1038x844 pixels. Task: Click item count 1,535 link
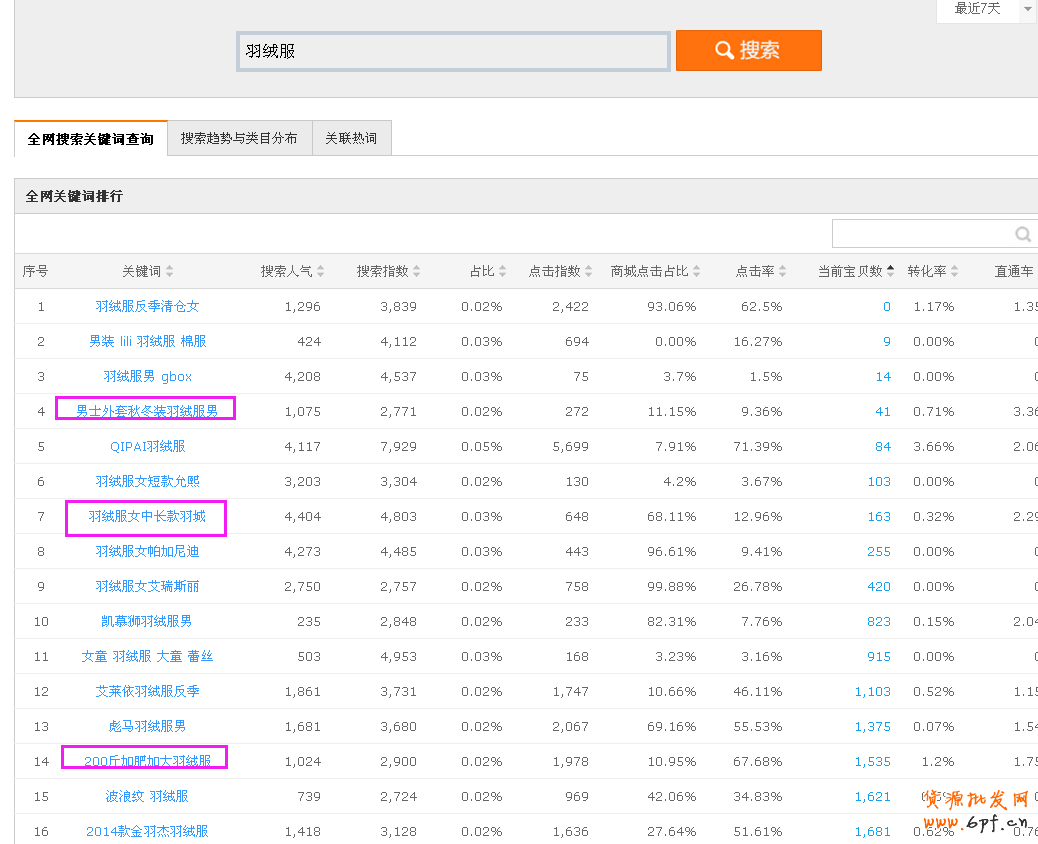pos(872,762)
